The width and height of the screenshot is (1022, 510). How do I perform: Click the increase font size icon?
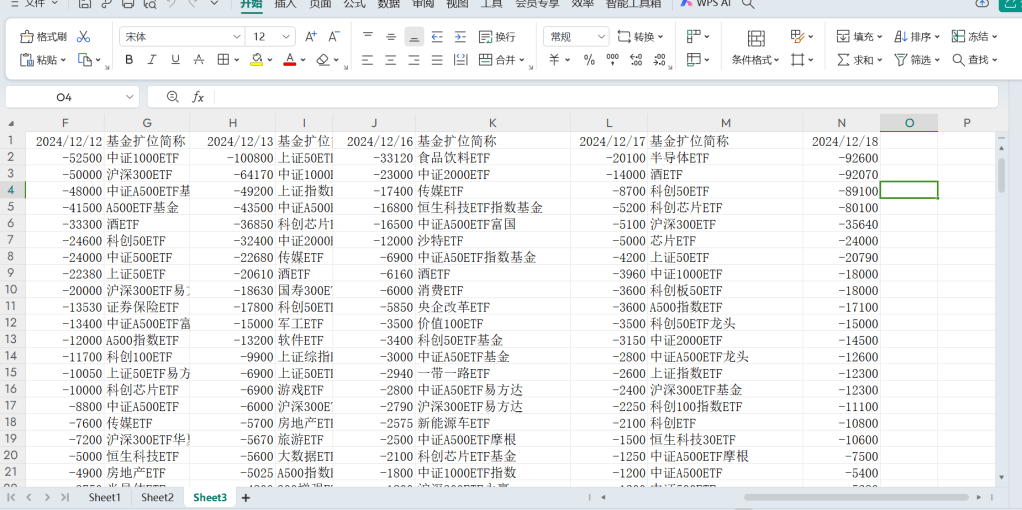310,37
